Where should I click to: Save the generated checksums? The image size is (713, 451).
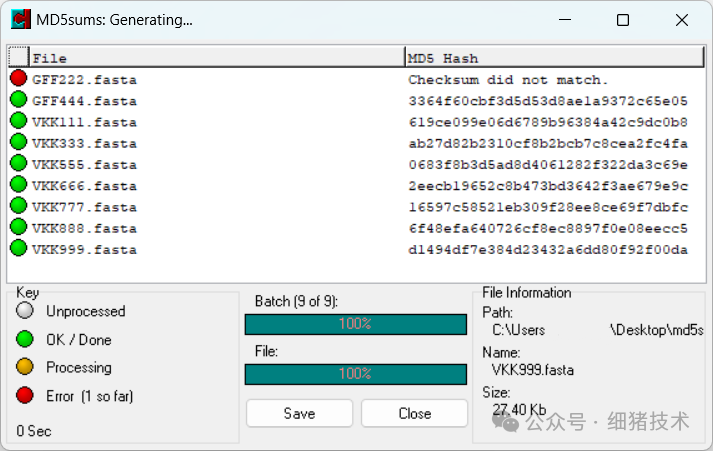coord(299,413)
